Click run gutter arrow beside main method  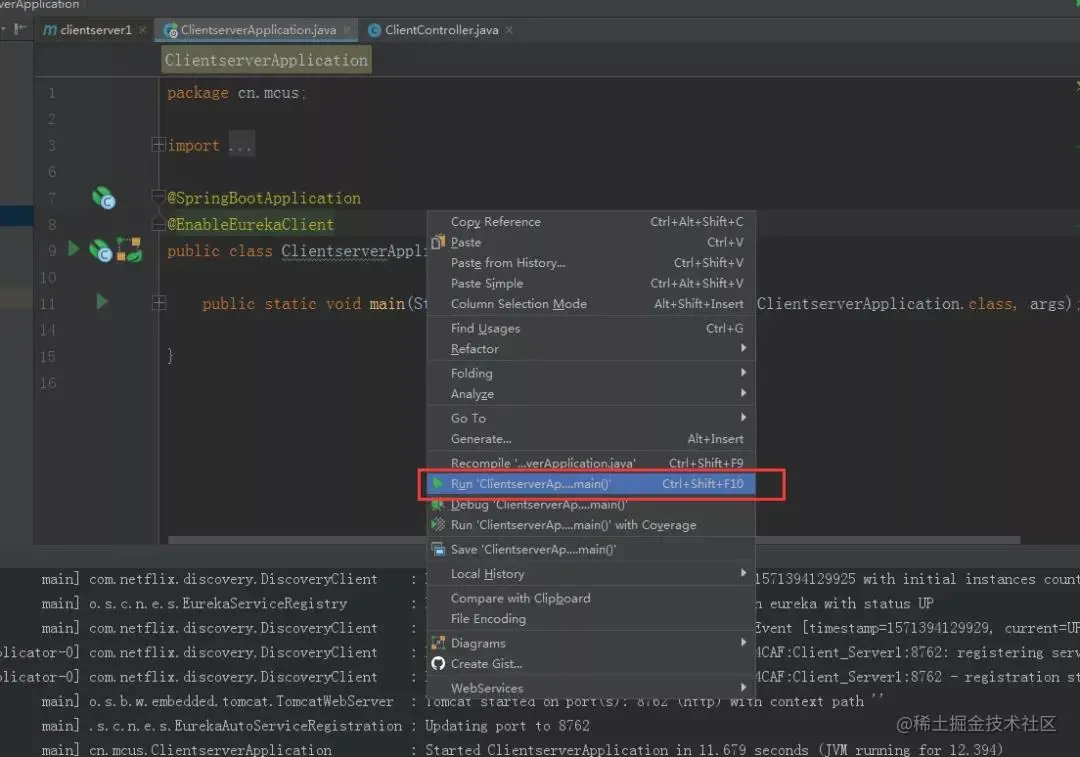point(102,302)
